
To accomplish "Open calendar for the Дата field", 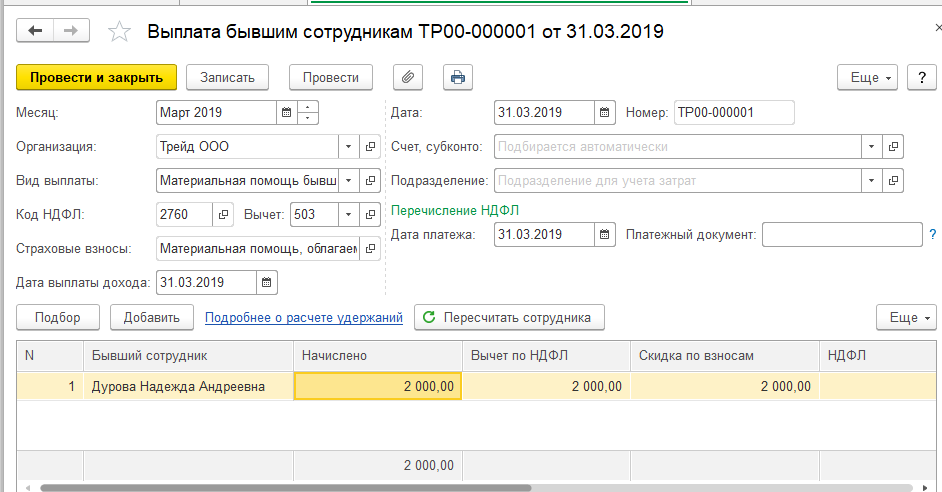I will point(604,112).
